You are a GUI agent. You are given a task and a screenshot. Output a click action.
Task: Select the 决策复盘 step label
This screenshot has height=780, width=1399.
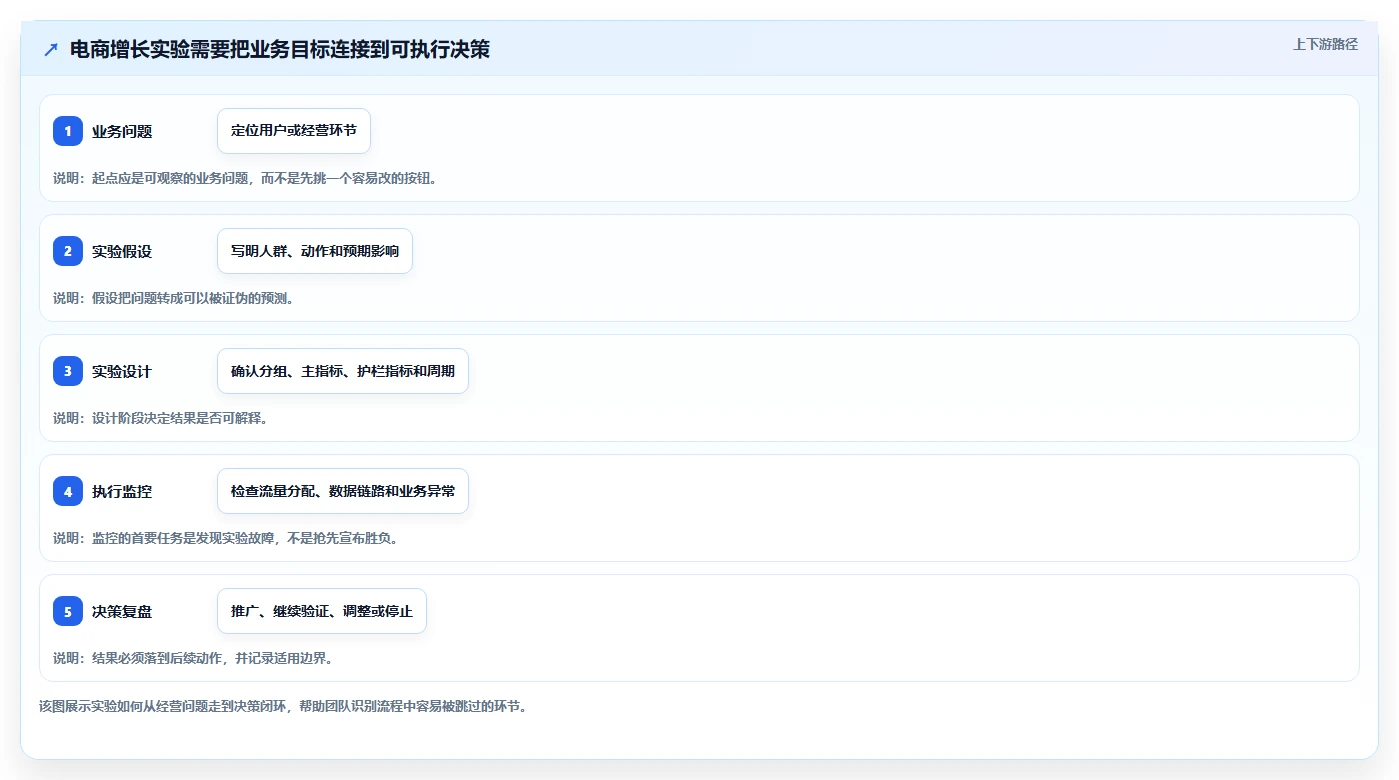[x=122, y=611]
